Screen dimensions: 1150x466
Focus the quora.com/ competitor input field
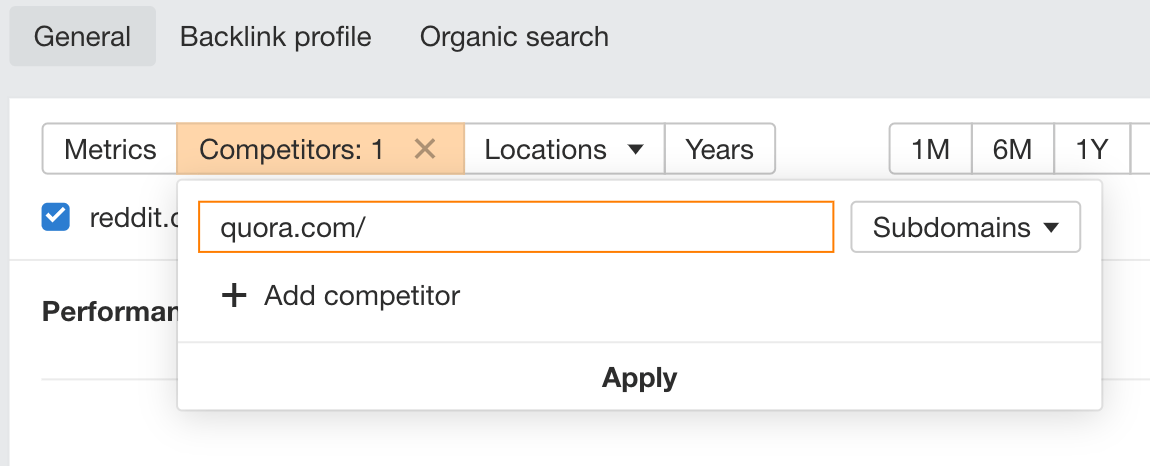pos(515,228)
